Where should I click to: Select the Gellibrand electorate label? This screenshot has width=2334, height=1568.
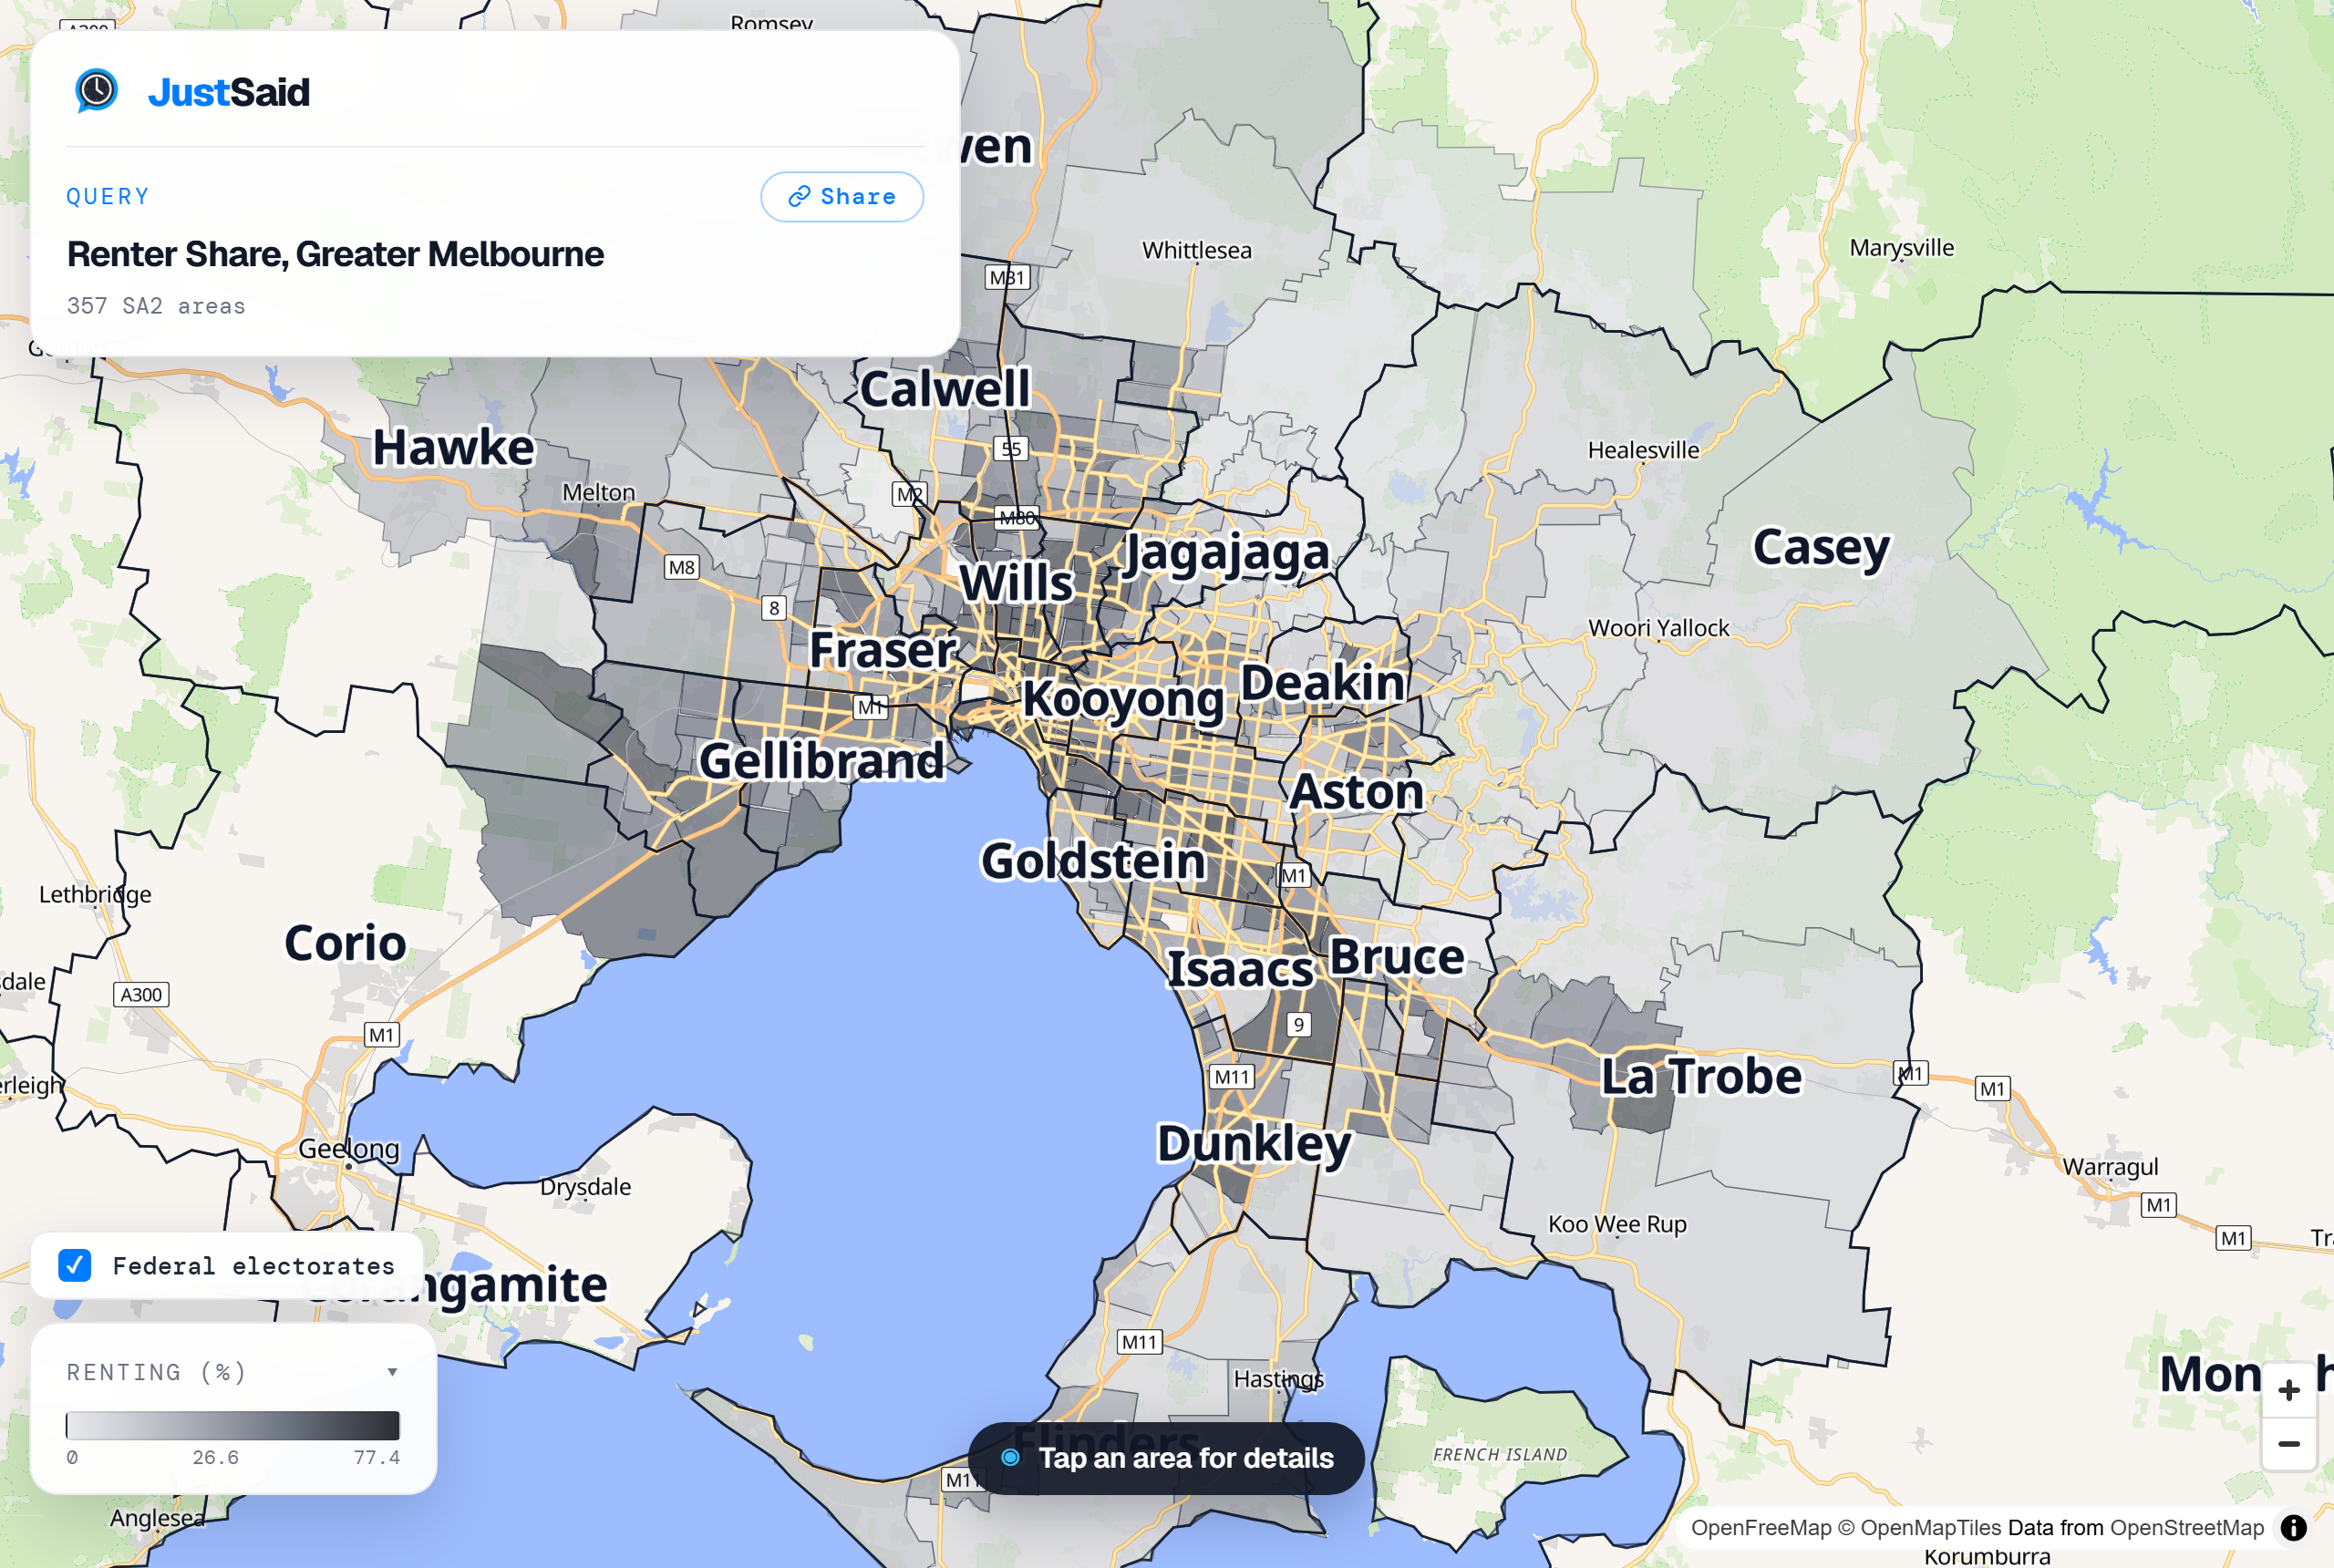(x=821, y=760)
